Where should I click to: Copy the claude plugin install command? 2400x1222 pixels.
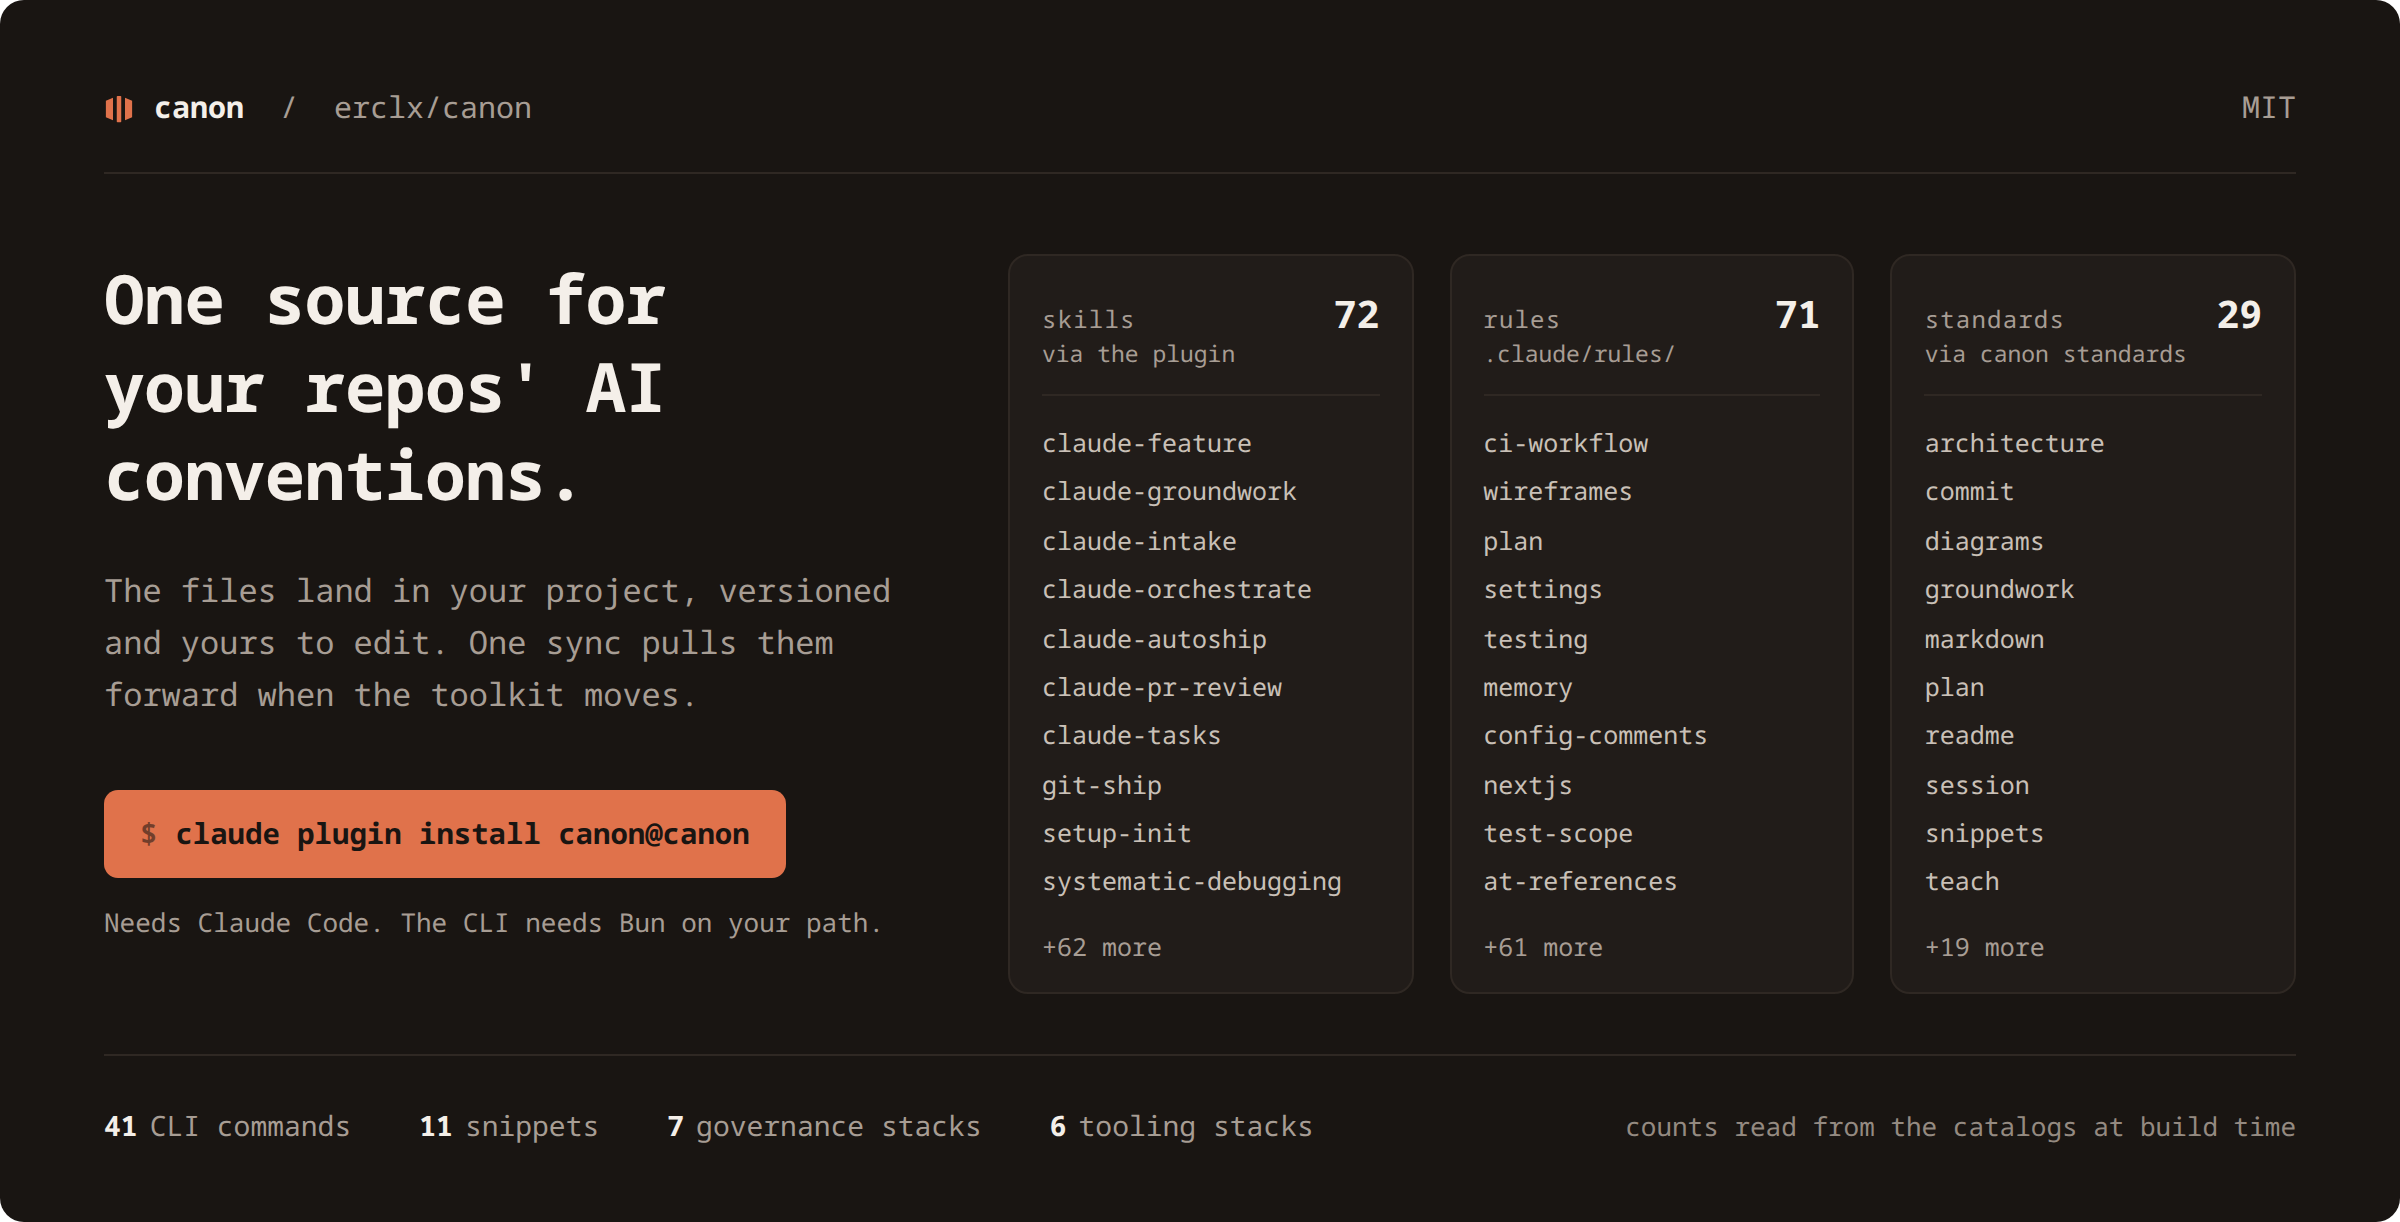(445, 834)
